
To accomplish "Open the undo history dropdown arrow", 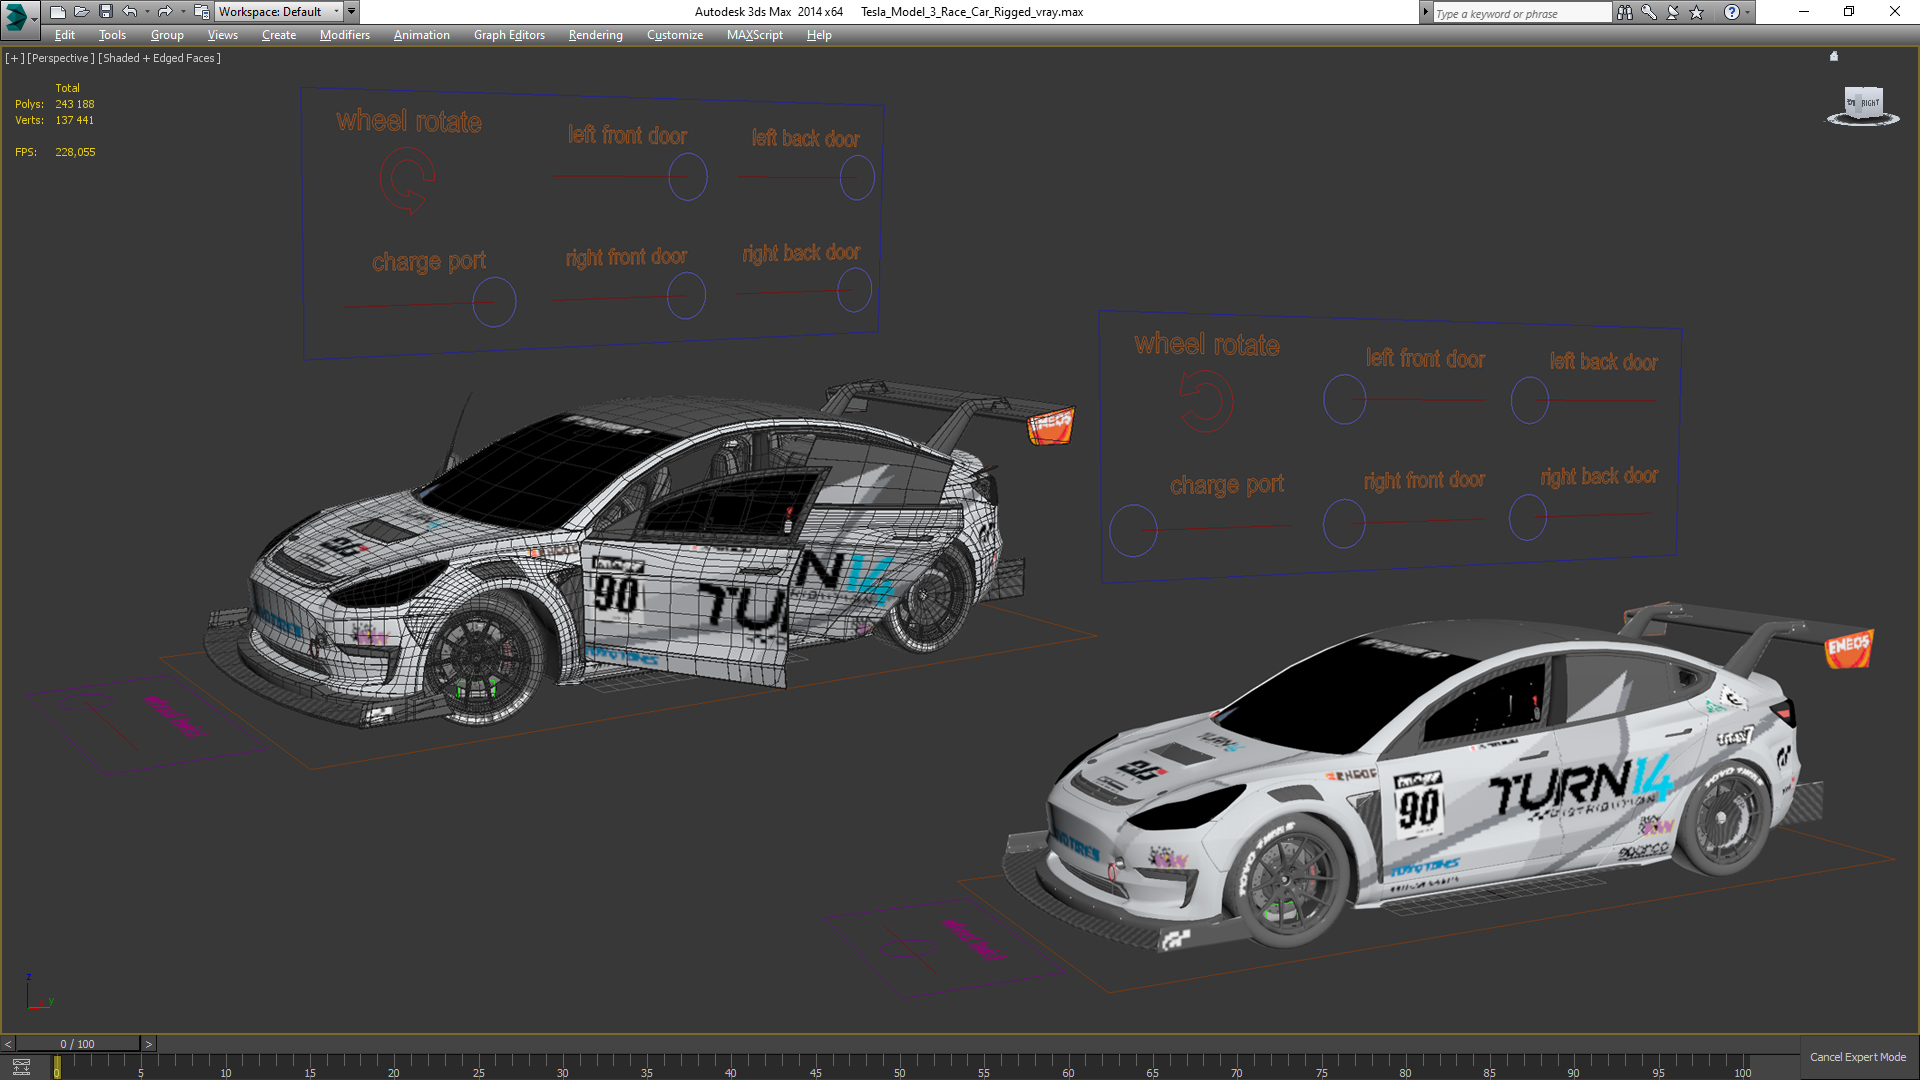I will [147, 12].
